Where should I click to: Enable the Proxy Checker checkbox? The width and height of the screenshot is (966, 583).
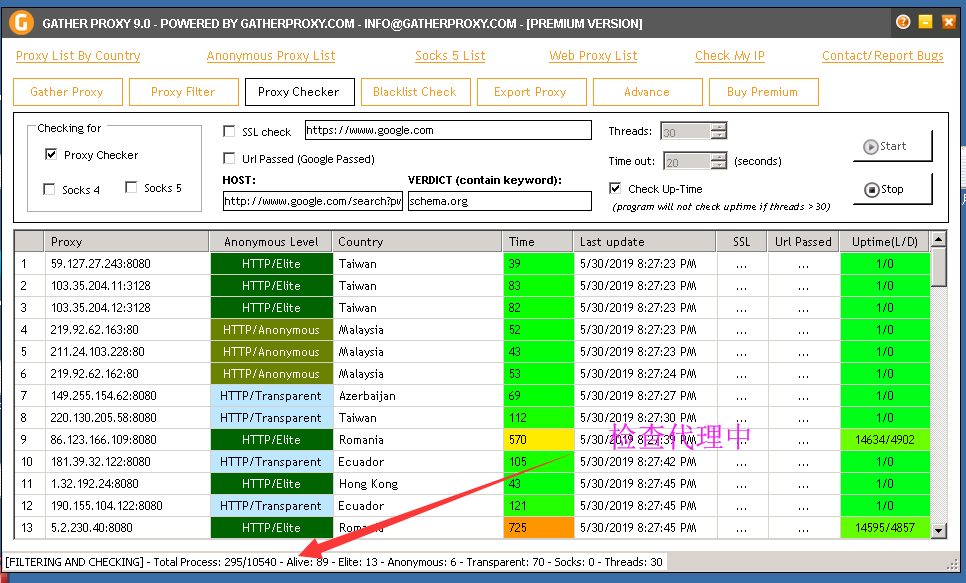[x=51, y=154]
